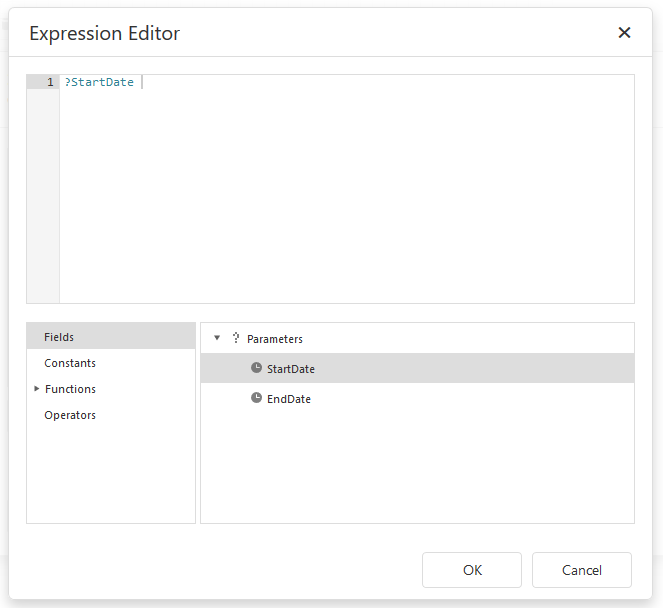The height and width of the screenshot is (608, 663).
Task: Cancel the Expression Editor
Action: [582, 570]
